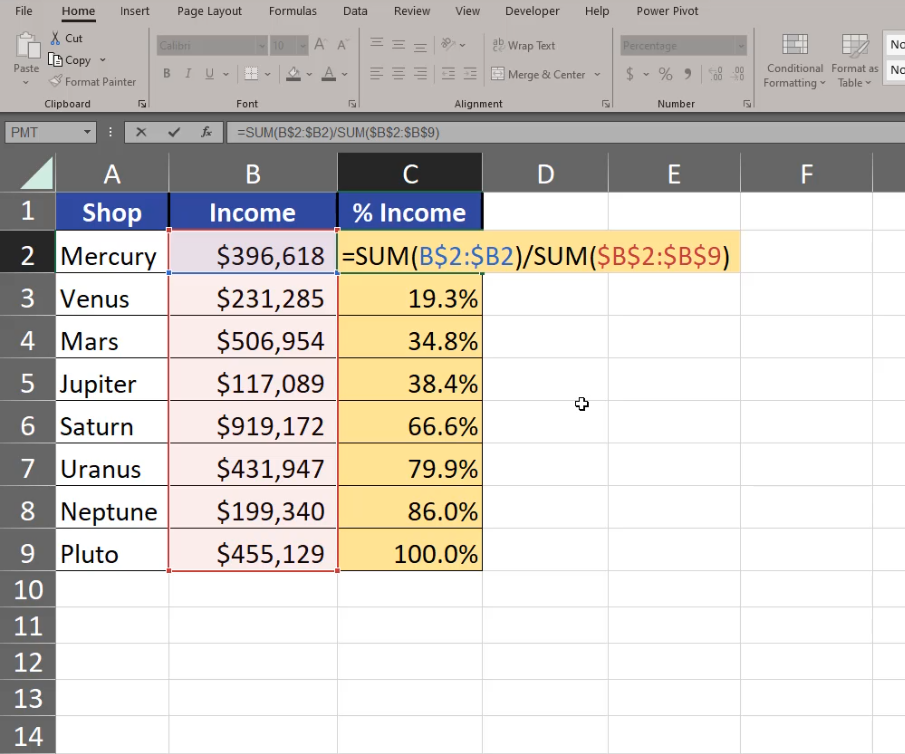This screenshot has height=754, width=905.
Task: Open the Insert Function fx dialog
Action: 206,132
